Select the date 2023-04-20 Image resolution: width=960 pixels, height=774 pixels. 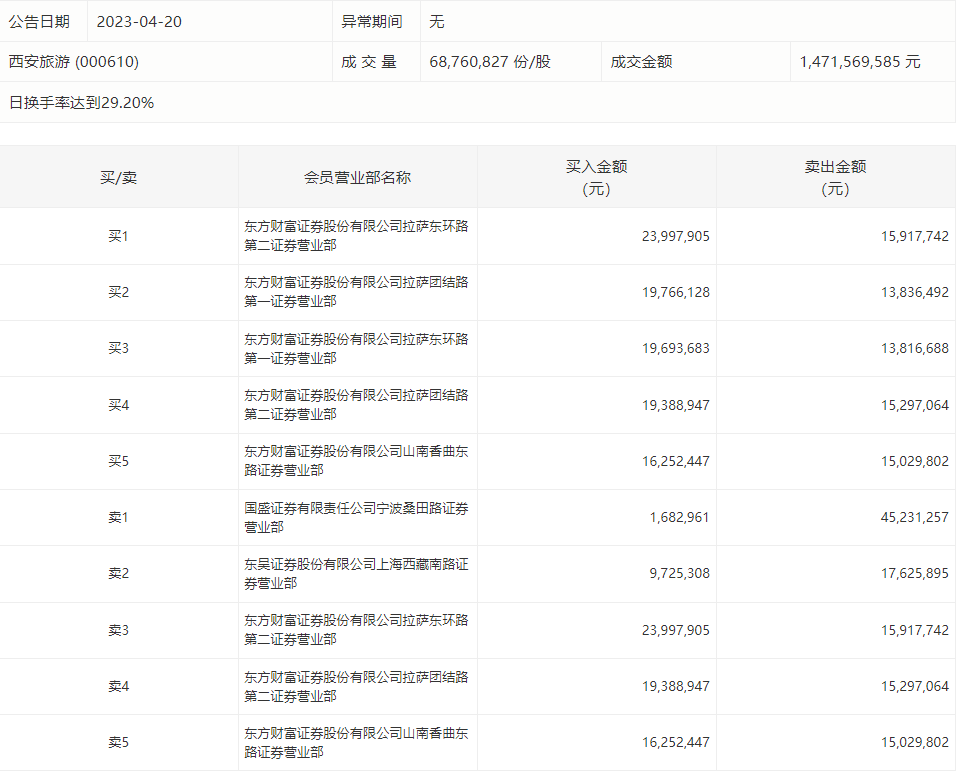tap(139, 21)
